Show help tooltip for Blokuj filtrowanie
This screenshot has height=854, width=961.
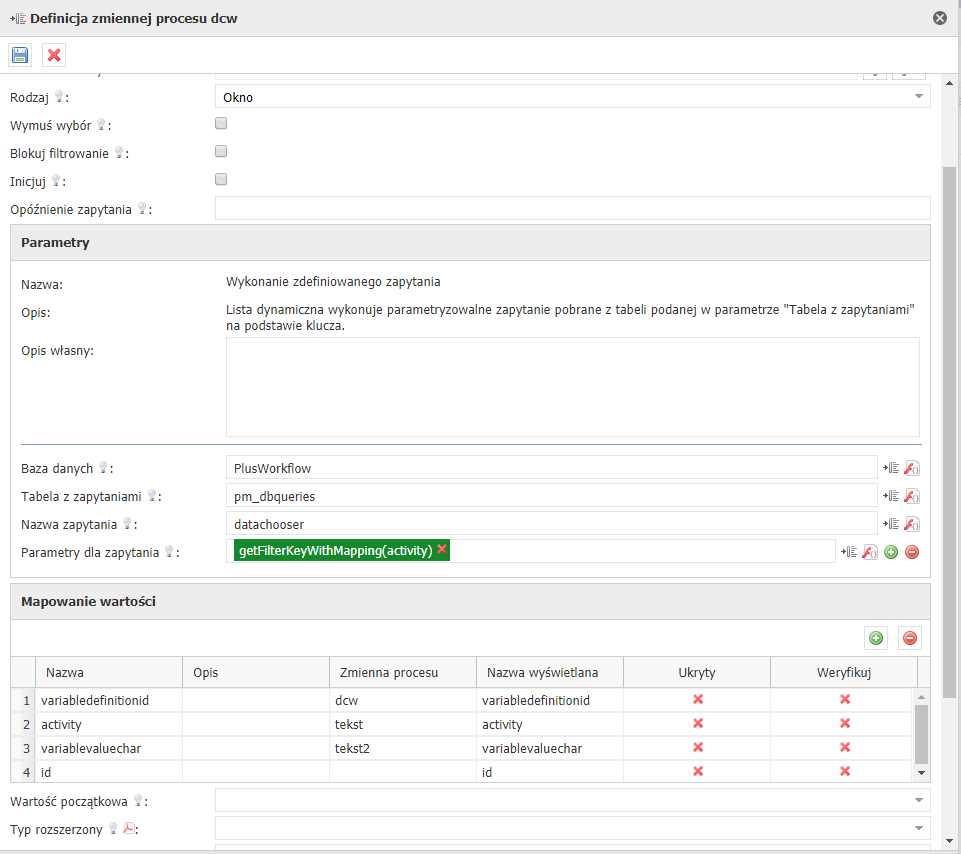119,153
